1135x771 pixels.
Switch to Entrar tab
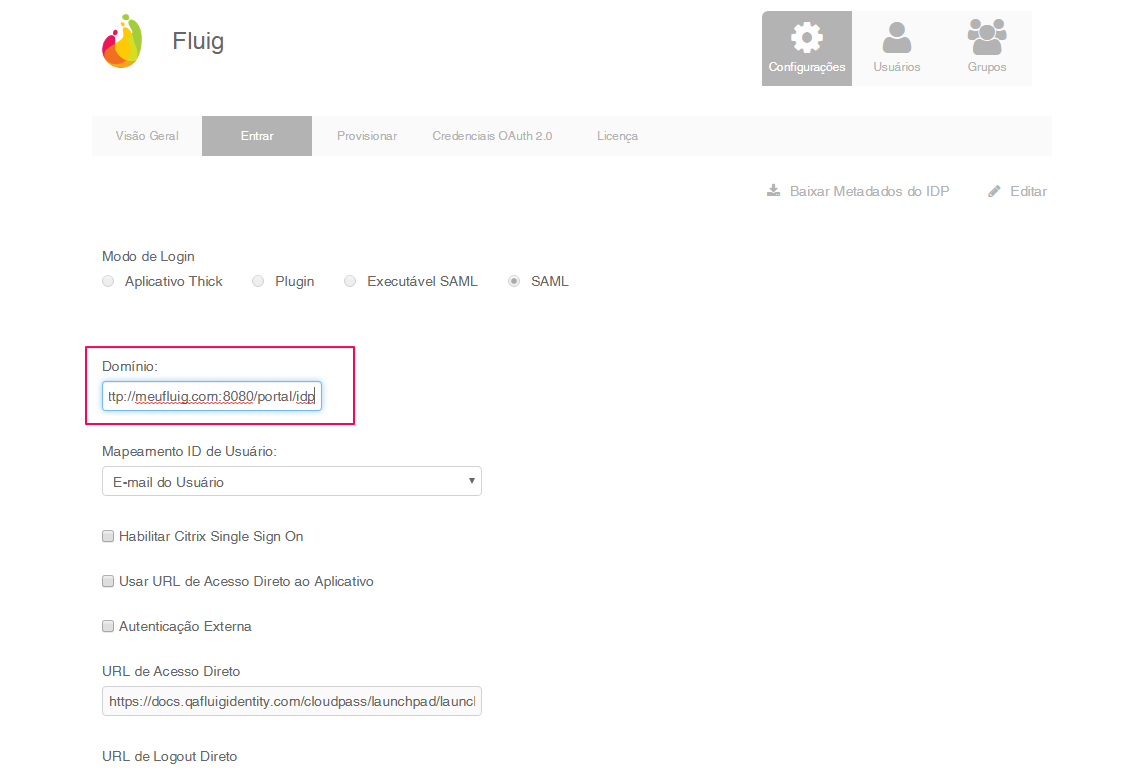(x=257, y=136)
